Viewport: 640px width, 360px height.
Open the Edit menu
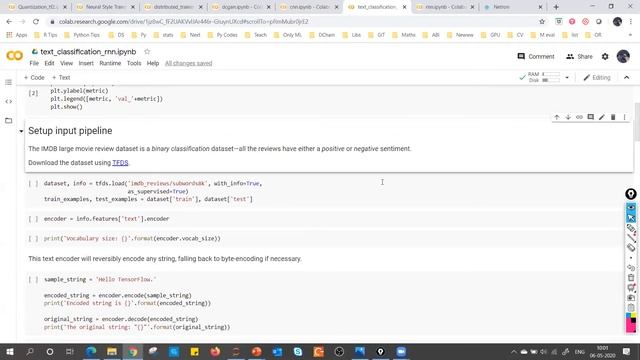pos(49,63)
